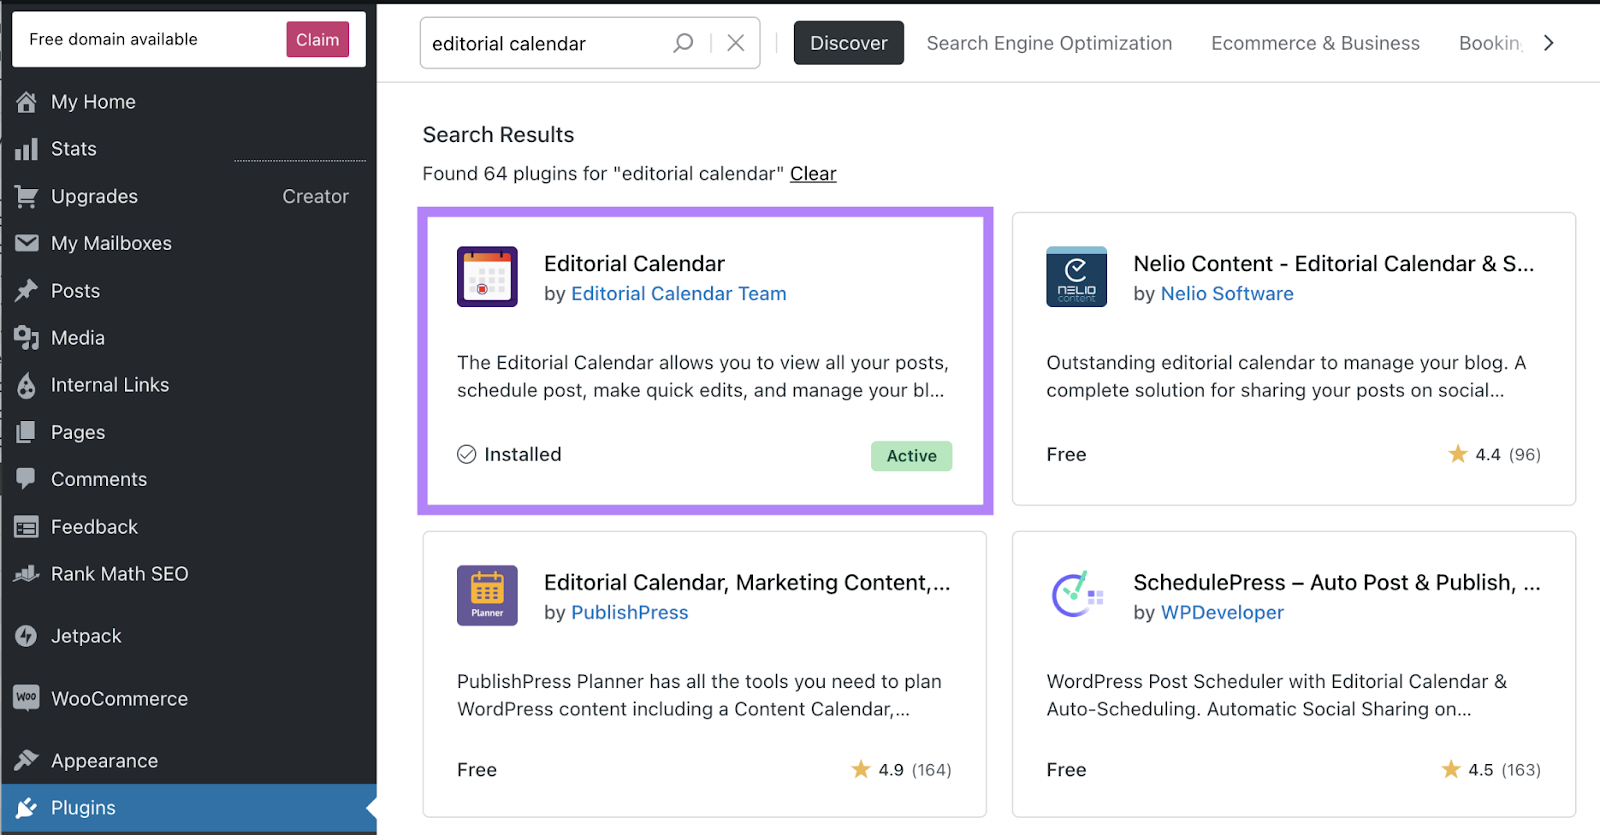Visit Editorial Calendar Team author link

pyautogui.click(x=678, y=294)
